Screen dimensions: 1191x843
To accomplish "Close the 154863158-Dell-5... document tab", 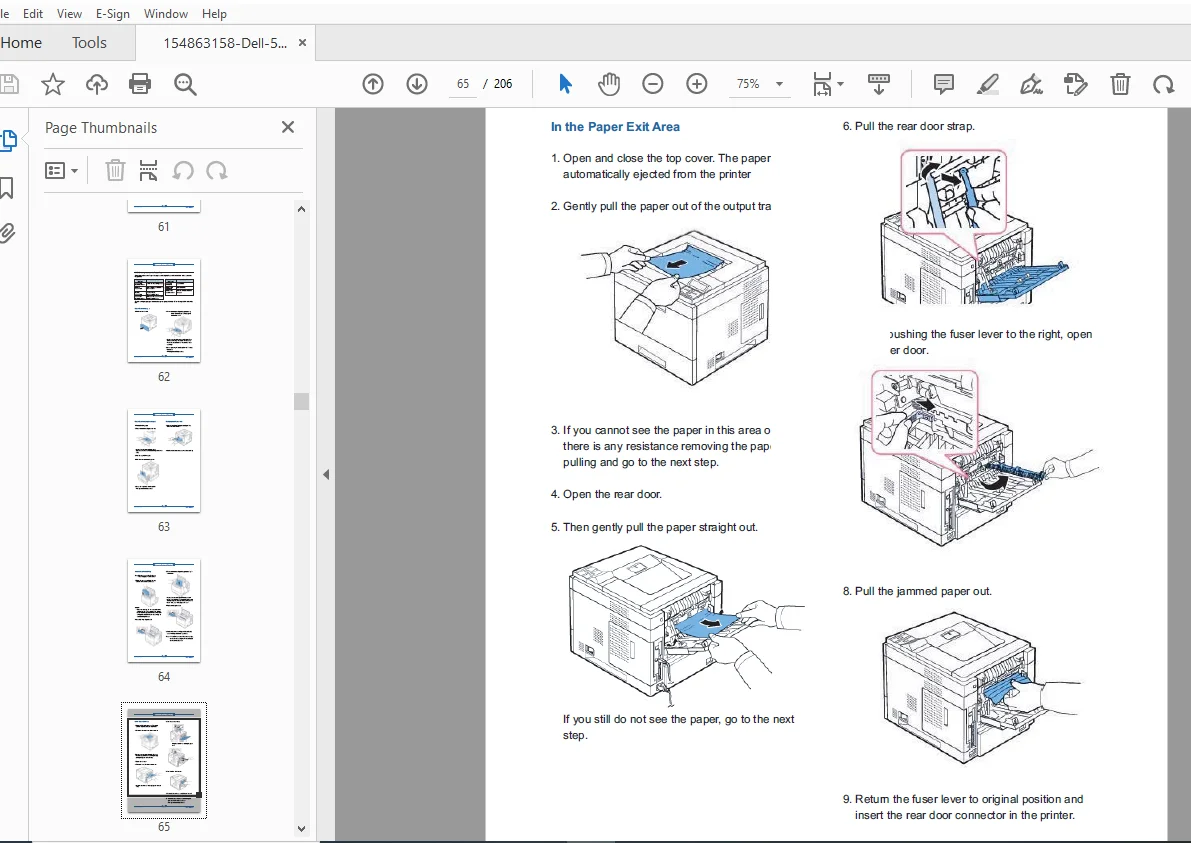I will click(x=302, y=43).
